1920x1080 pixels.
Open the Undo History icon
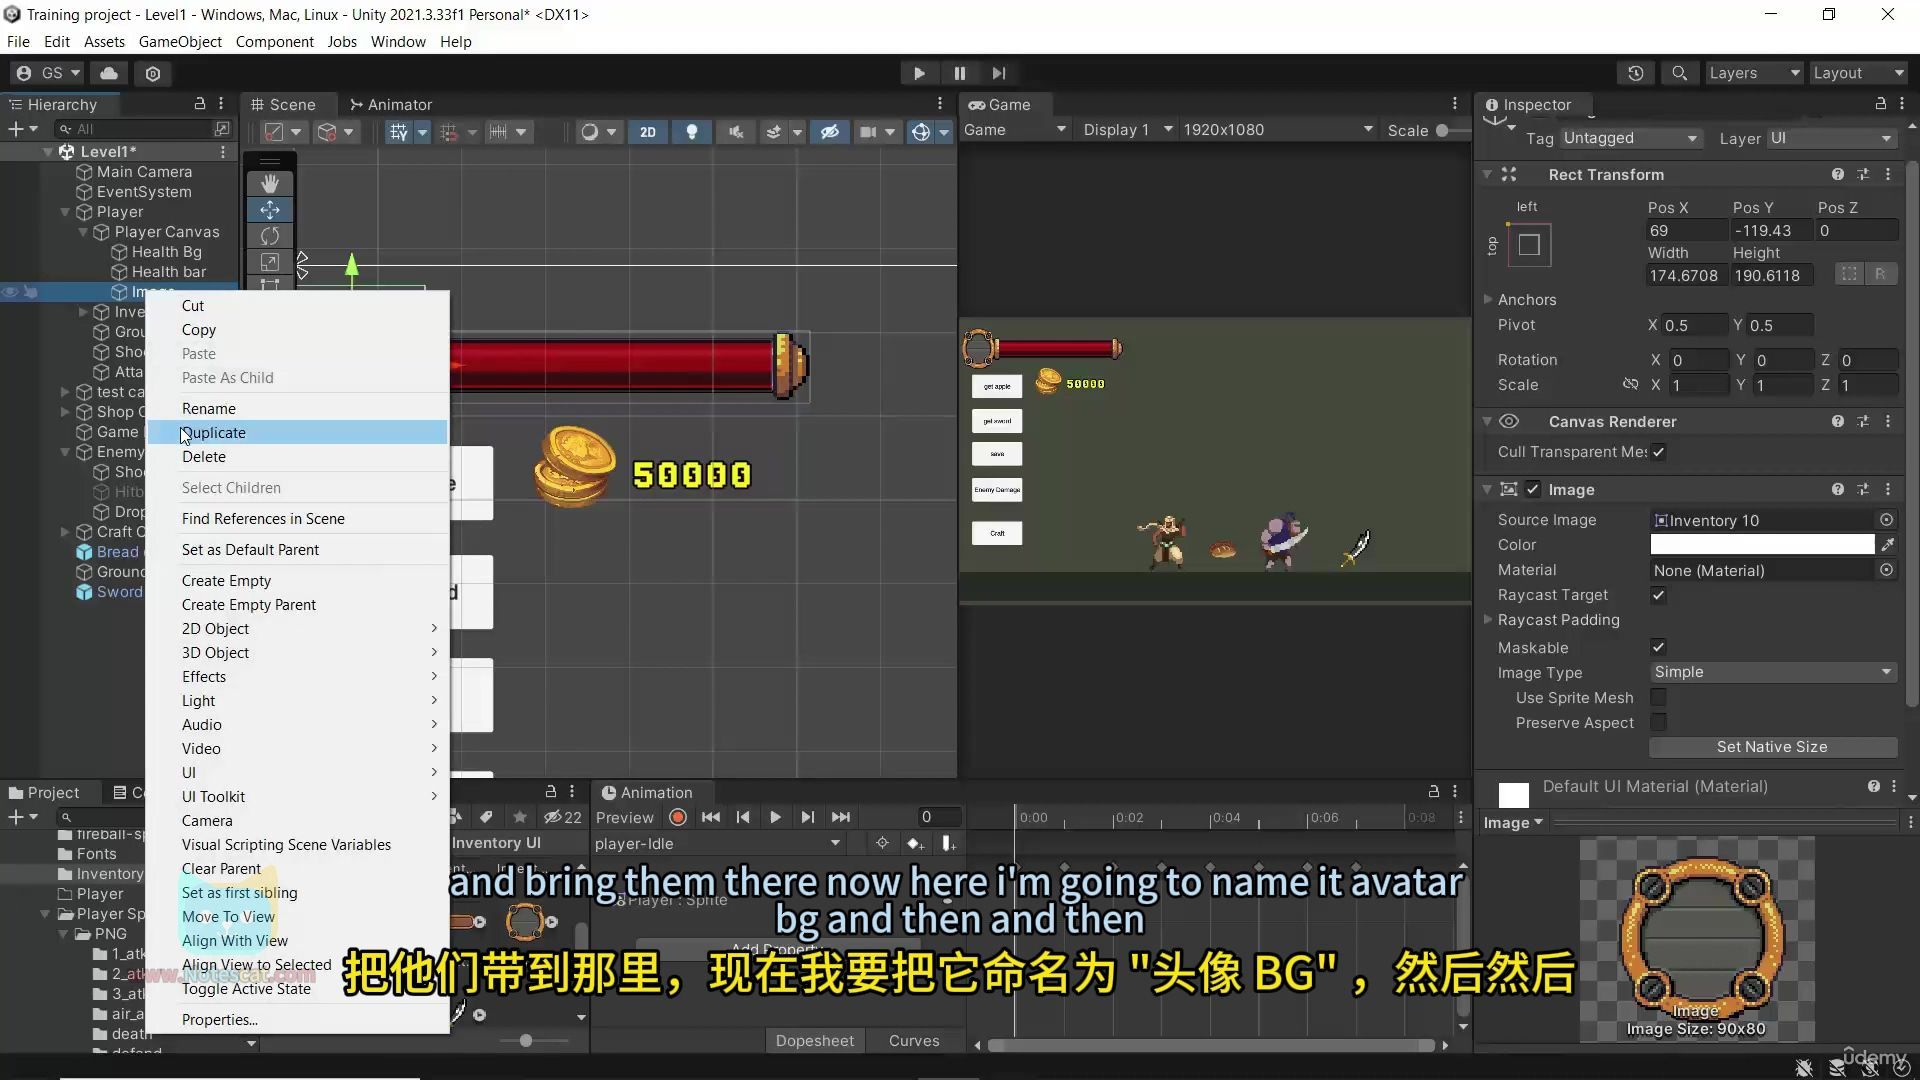coord(1636,73)
